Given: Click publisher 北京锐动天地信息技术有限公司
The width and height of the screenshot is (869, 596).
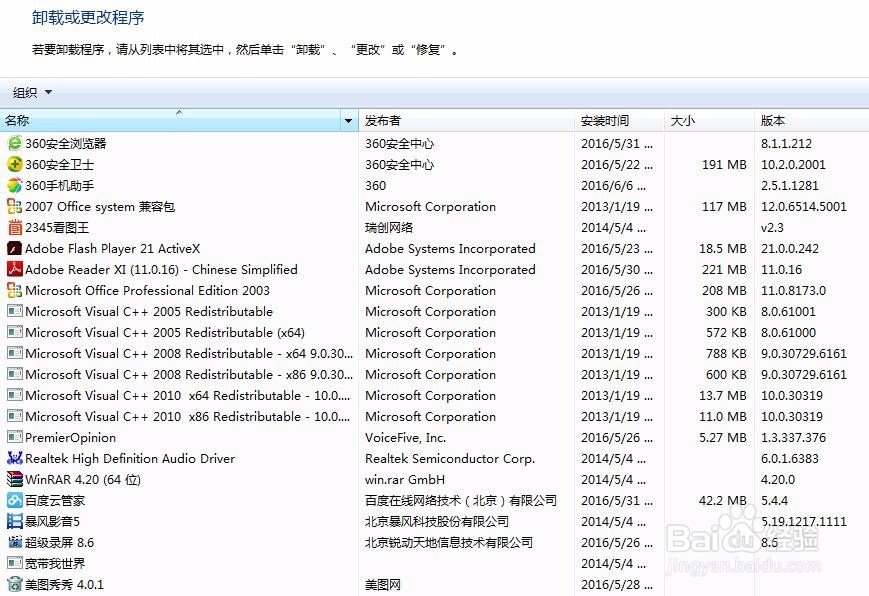Looking at the screenshot, I should [x=449, y=543].
